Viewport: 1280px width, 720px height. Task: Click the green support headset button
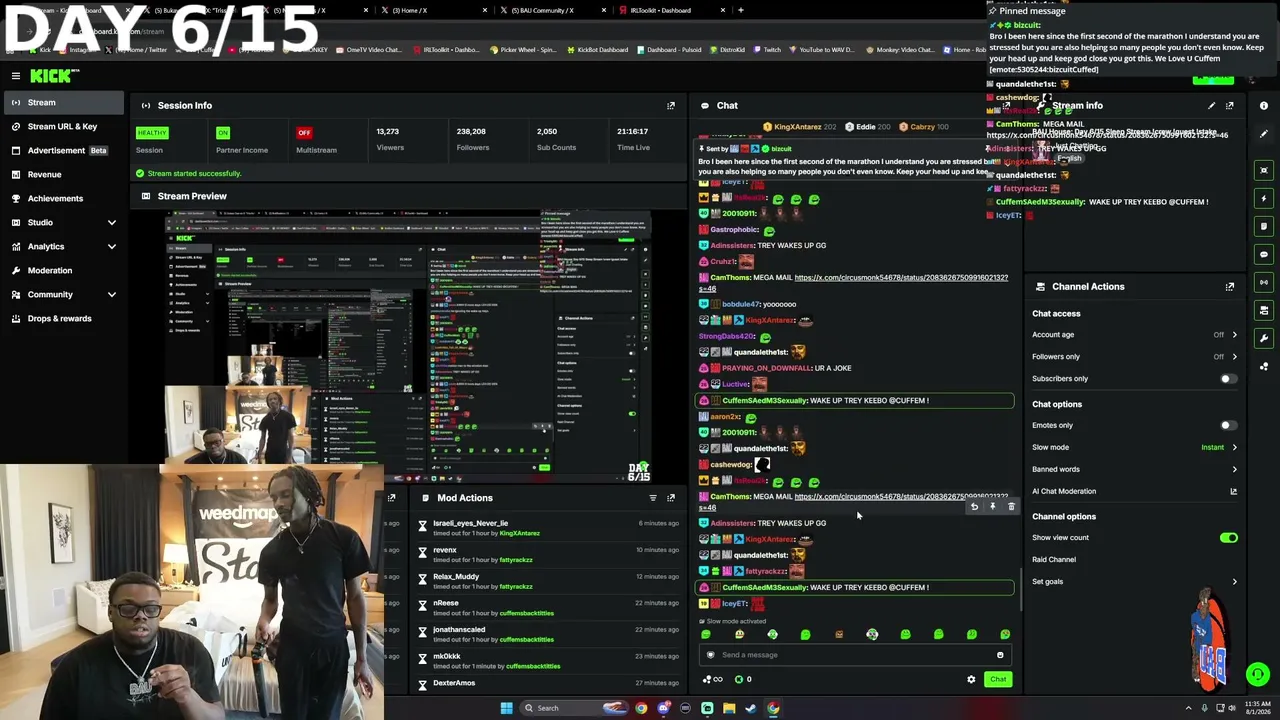pyautogui.click(x=1257, y=675)
